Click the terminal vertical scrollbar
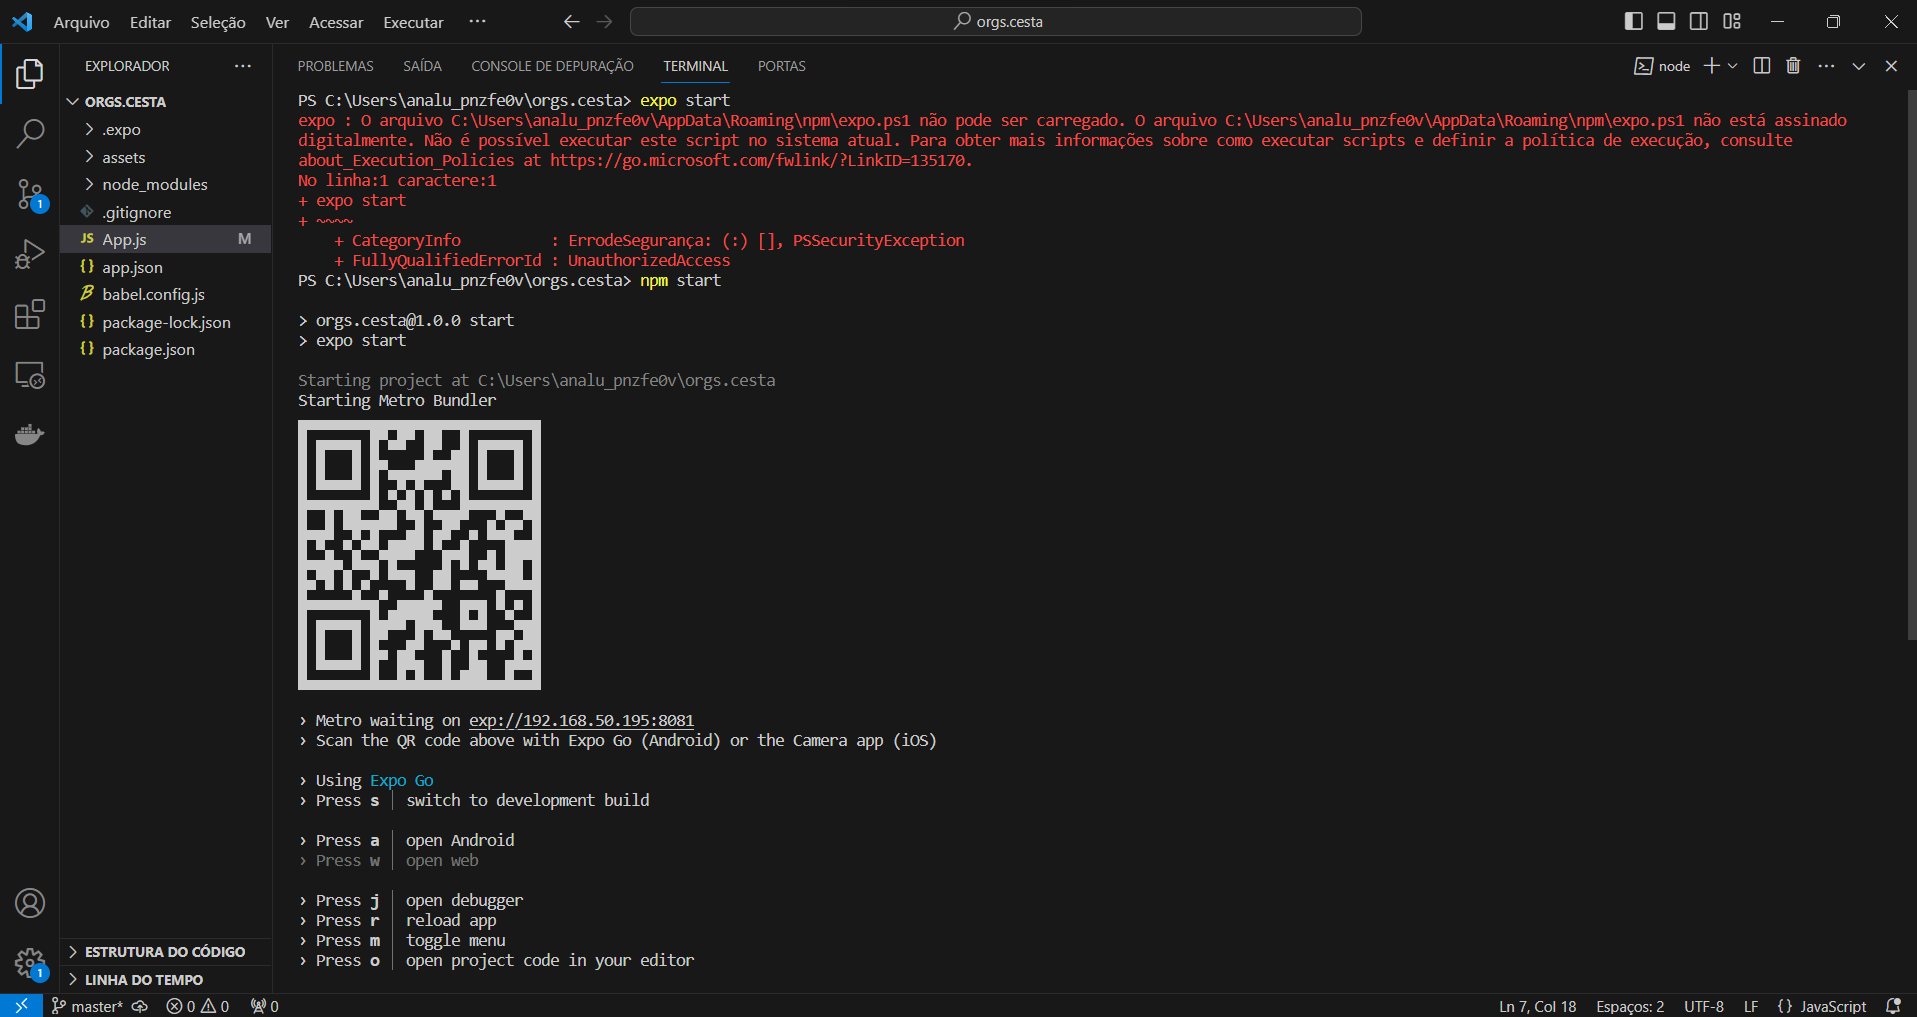The height and width of the screenshot is (1017, 1917). 1911,365
